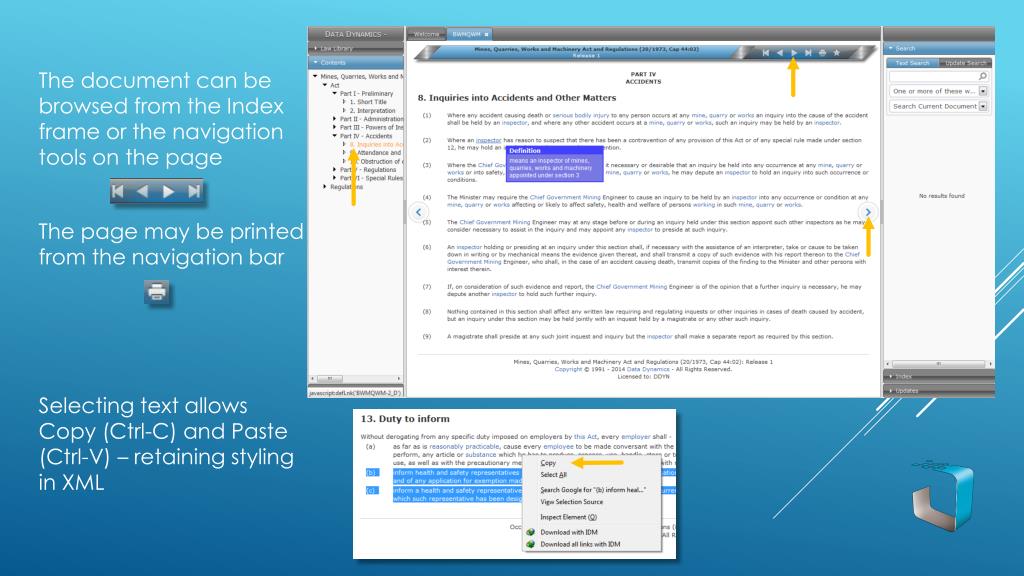1024x576 pixels.
Task: Open 'One or more of these words' dropdown
Action: 983,91
